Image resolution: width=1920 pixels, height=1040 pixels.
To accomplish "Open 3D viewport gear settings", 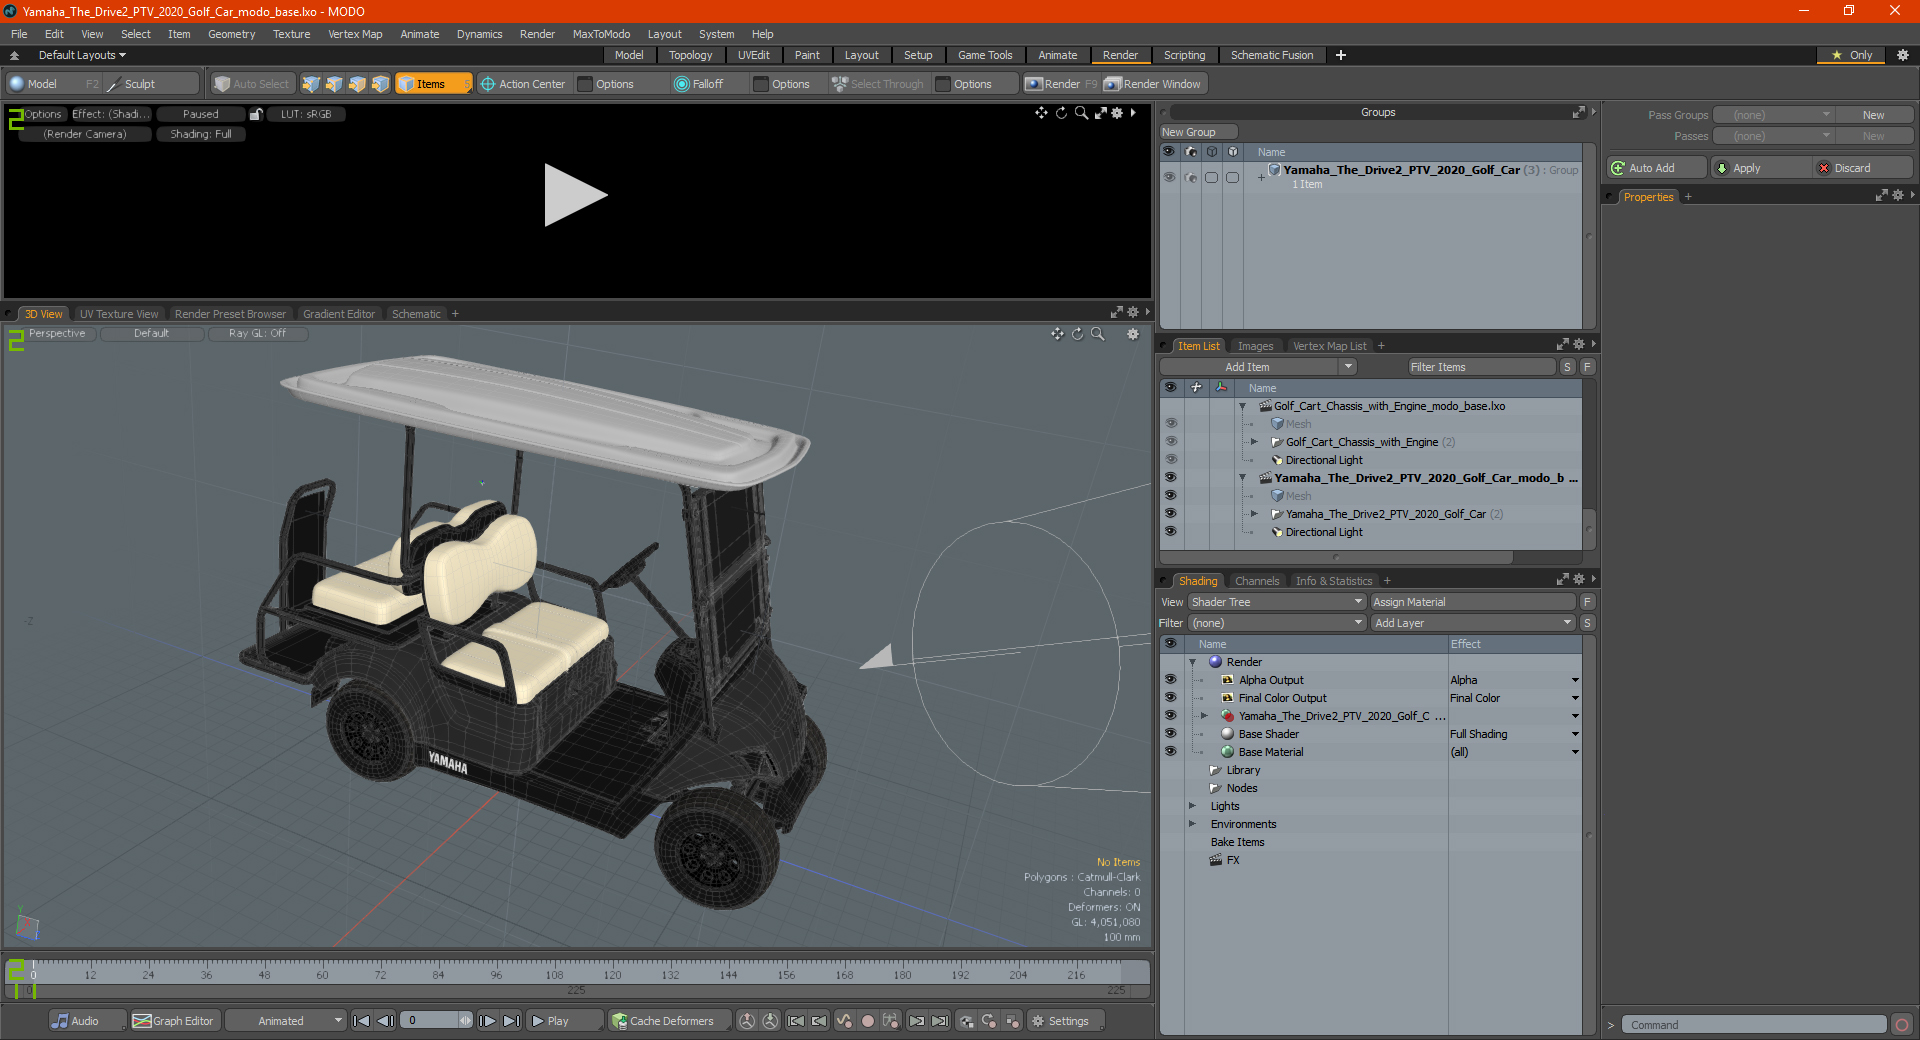I will pyautogui.click(x=1133, y=334).
